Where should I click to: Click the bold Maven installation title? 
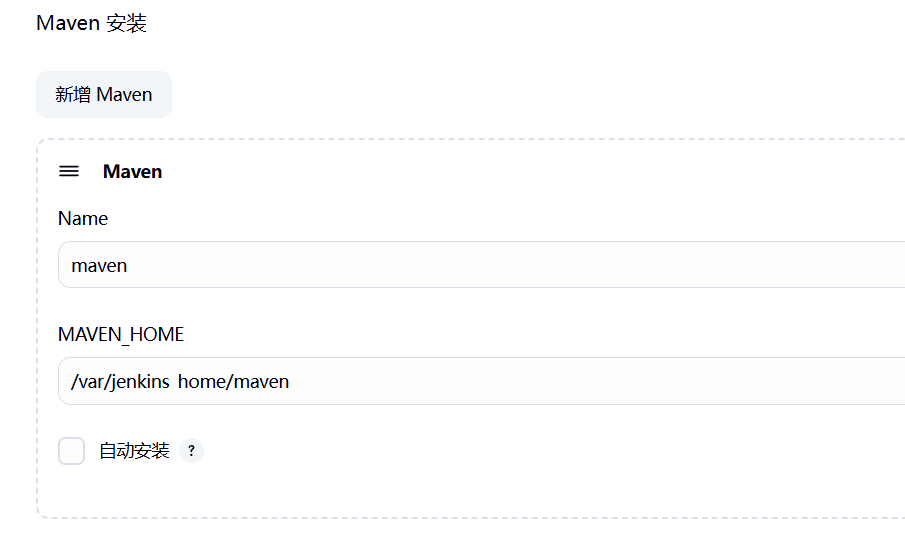[132, 171]
